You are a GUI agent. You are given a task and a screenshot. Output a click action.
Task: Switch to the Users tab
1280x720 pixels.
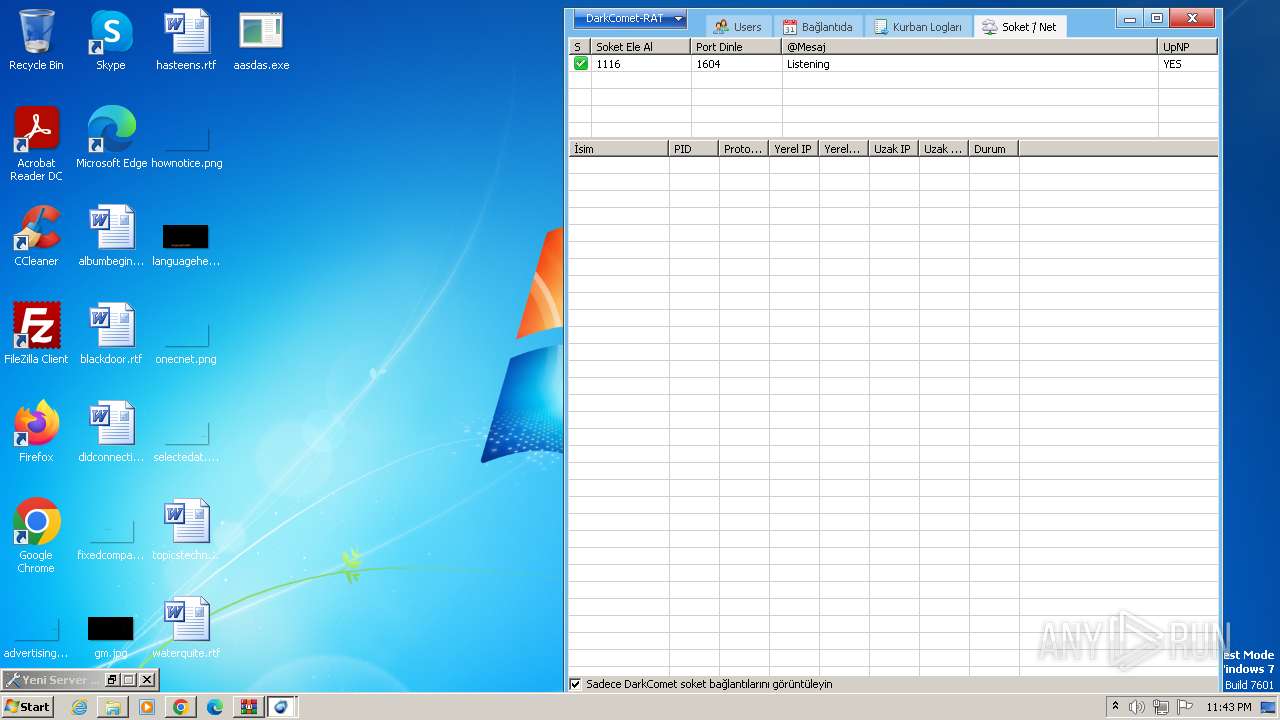pos(738,27)
